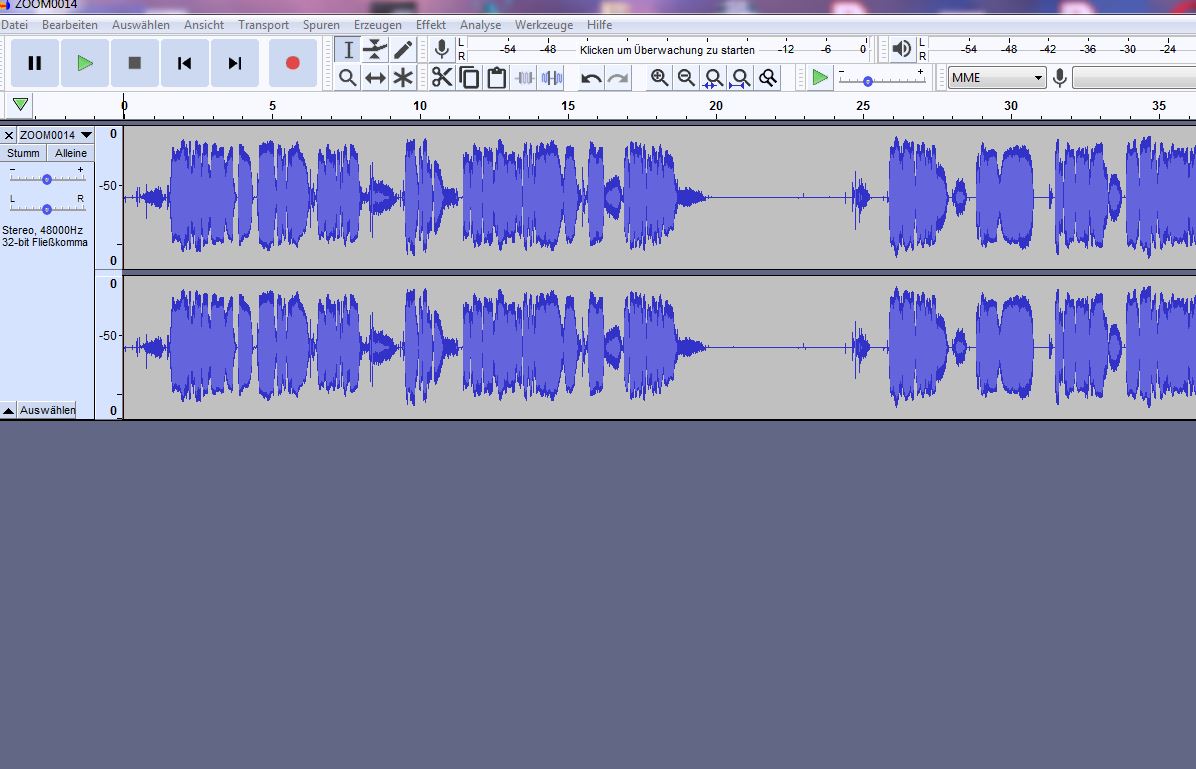Open the ZOOM0014 track dropdown menu

click(x=56, y=135)
